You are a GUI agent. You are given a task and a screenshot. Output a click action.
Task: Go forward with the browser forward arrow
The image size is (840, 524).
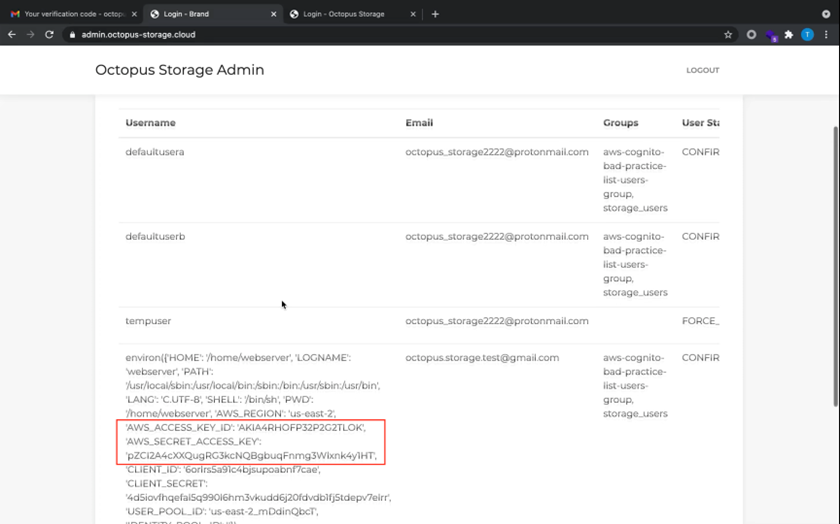pyautogui.click(x=31, y=34)
